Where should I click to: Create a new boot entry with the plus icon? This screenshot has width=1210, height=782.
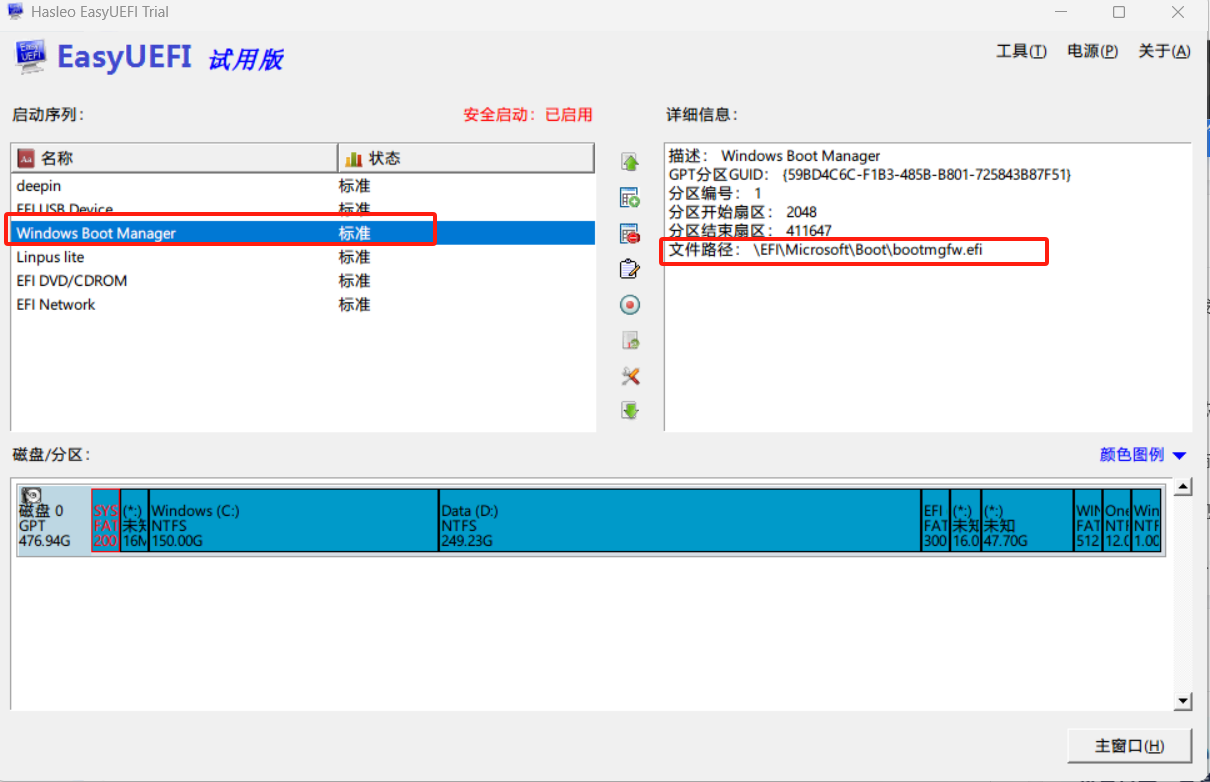coord(630,198)
